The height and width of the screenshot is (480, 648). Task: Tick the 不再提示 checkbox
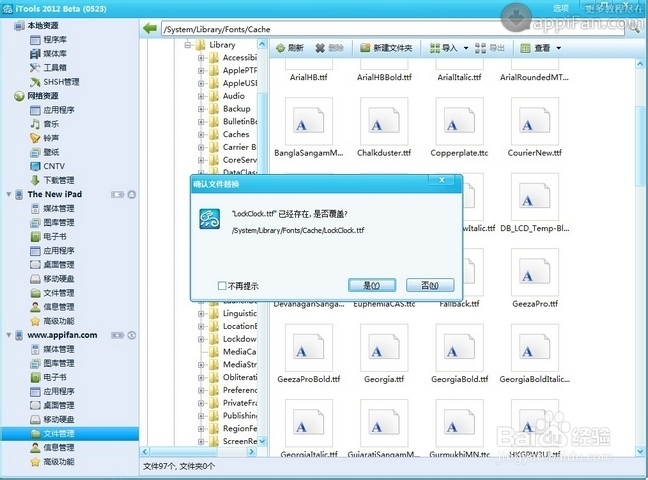[x=222, y=286]
